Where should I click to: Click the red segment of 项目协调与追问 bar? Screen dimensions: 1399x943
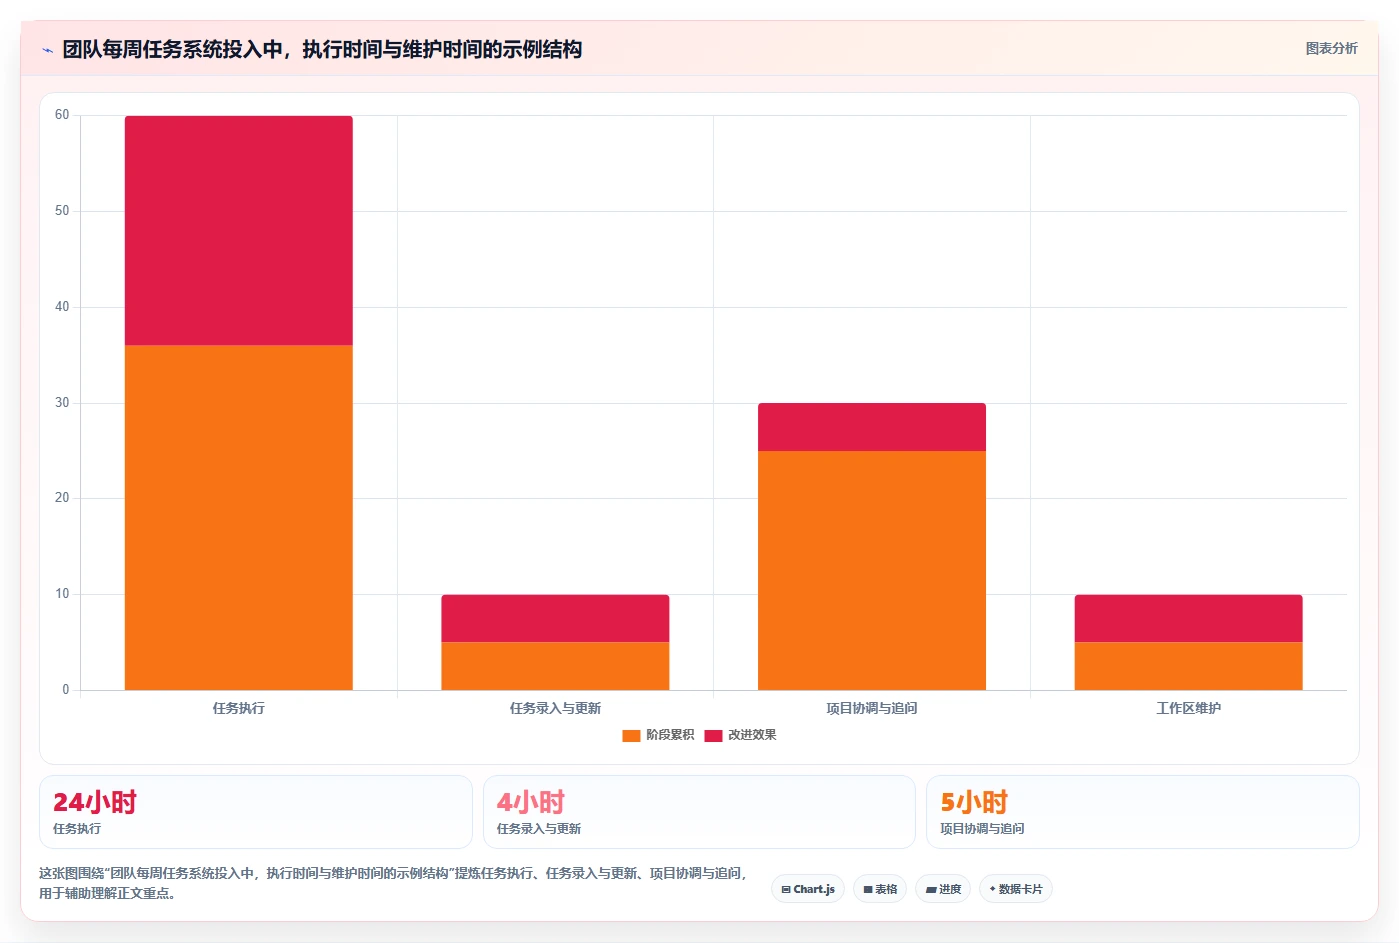[872, 427]
